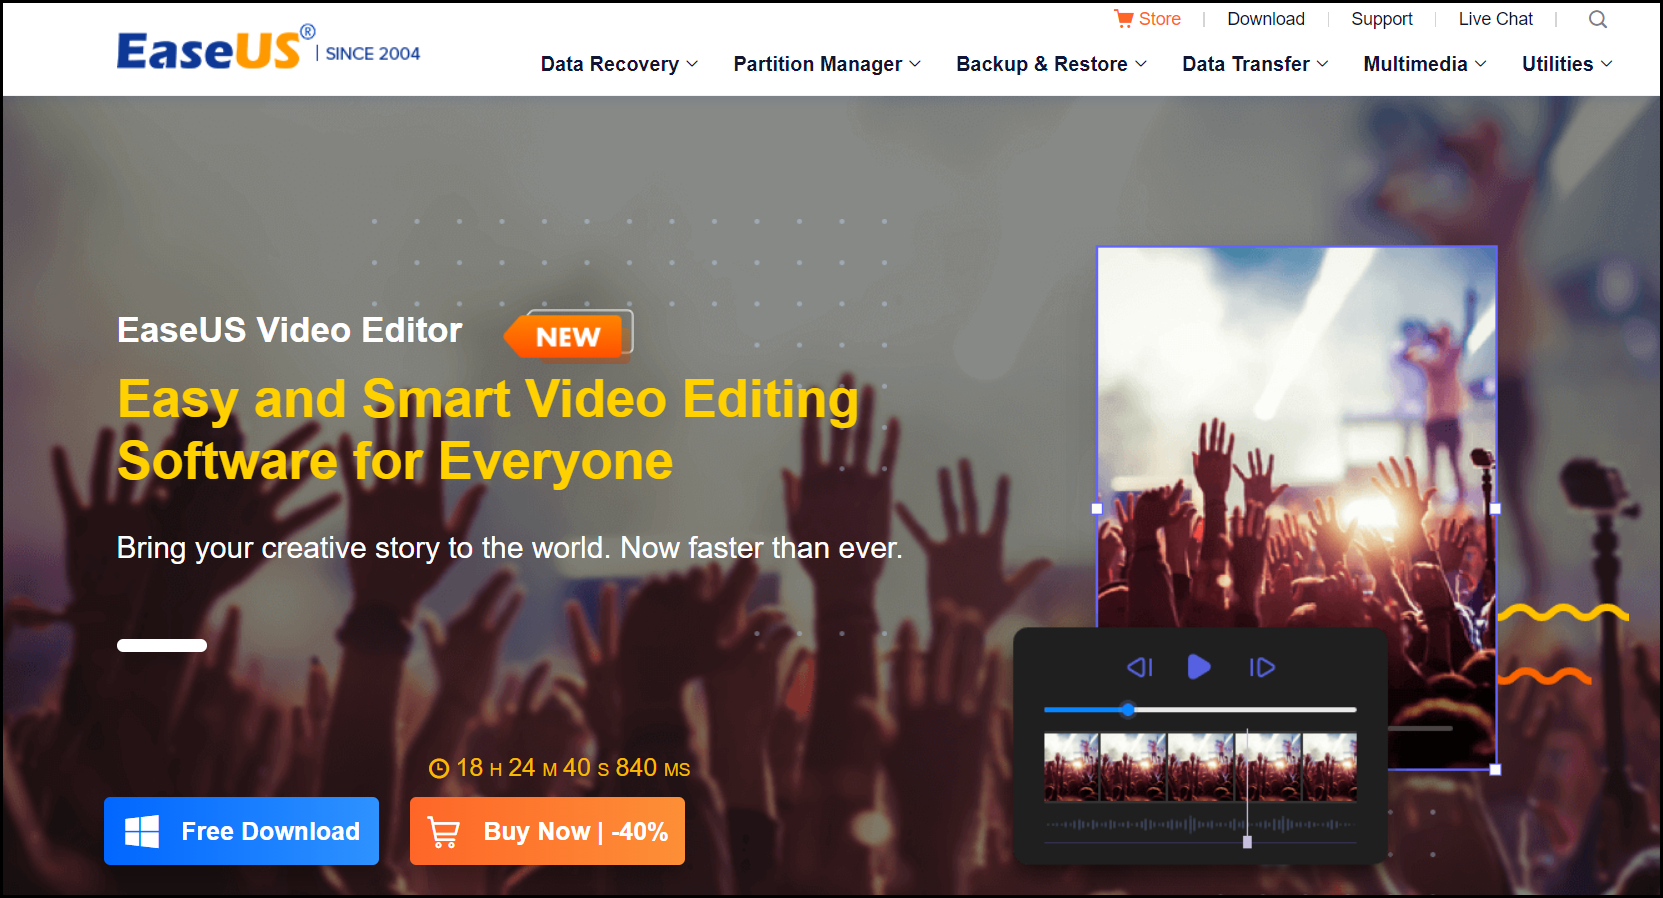Expand the Data Recovery menu

coord(619,64)
